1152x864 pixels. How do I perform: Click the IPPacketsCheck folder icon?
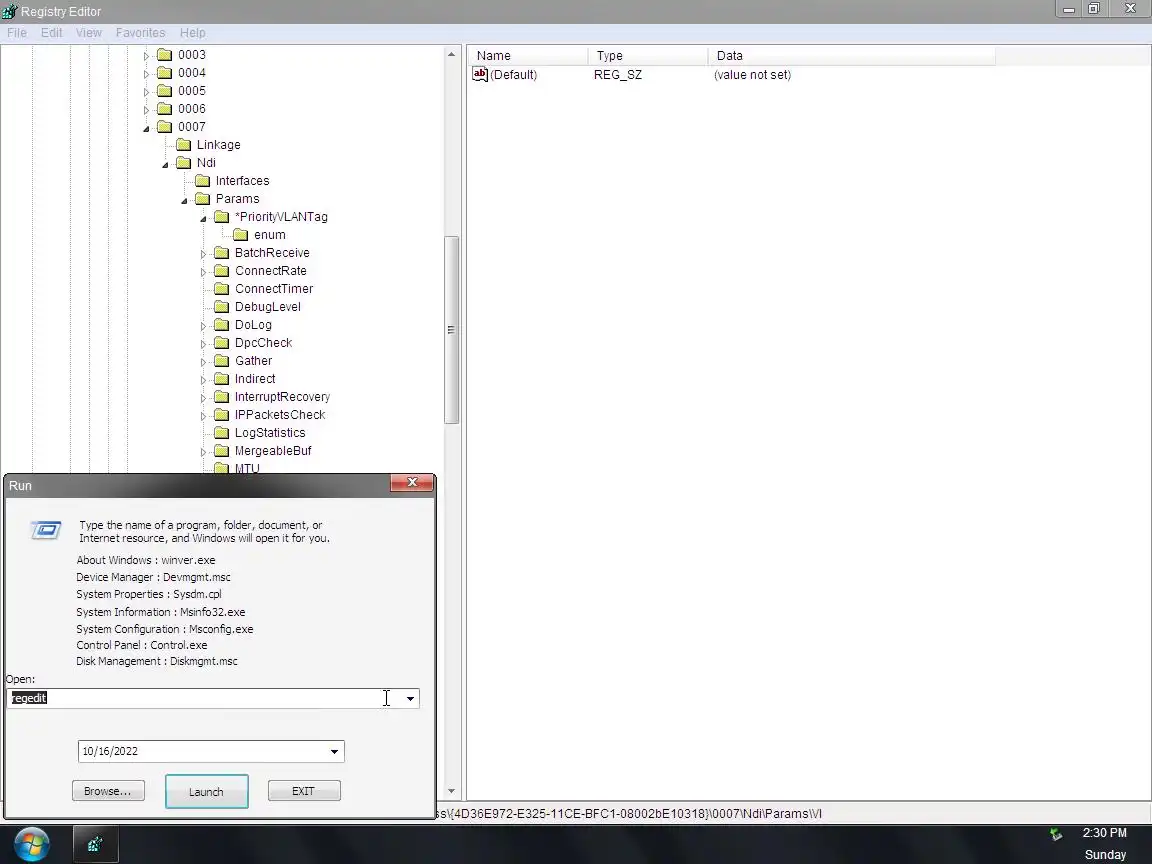222,415
